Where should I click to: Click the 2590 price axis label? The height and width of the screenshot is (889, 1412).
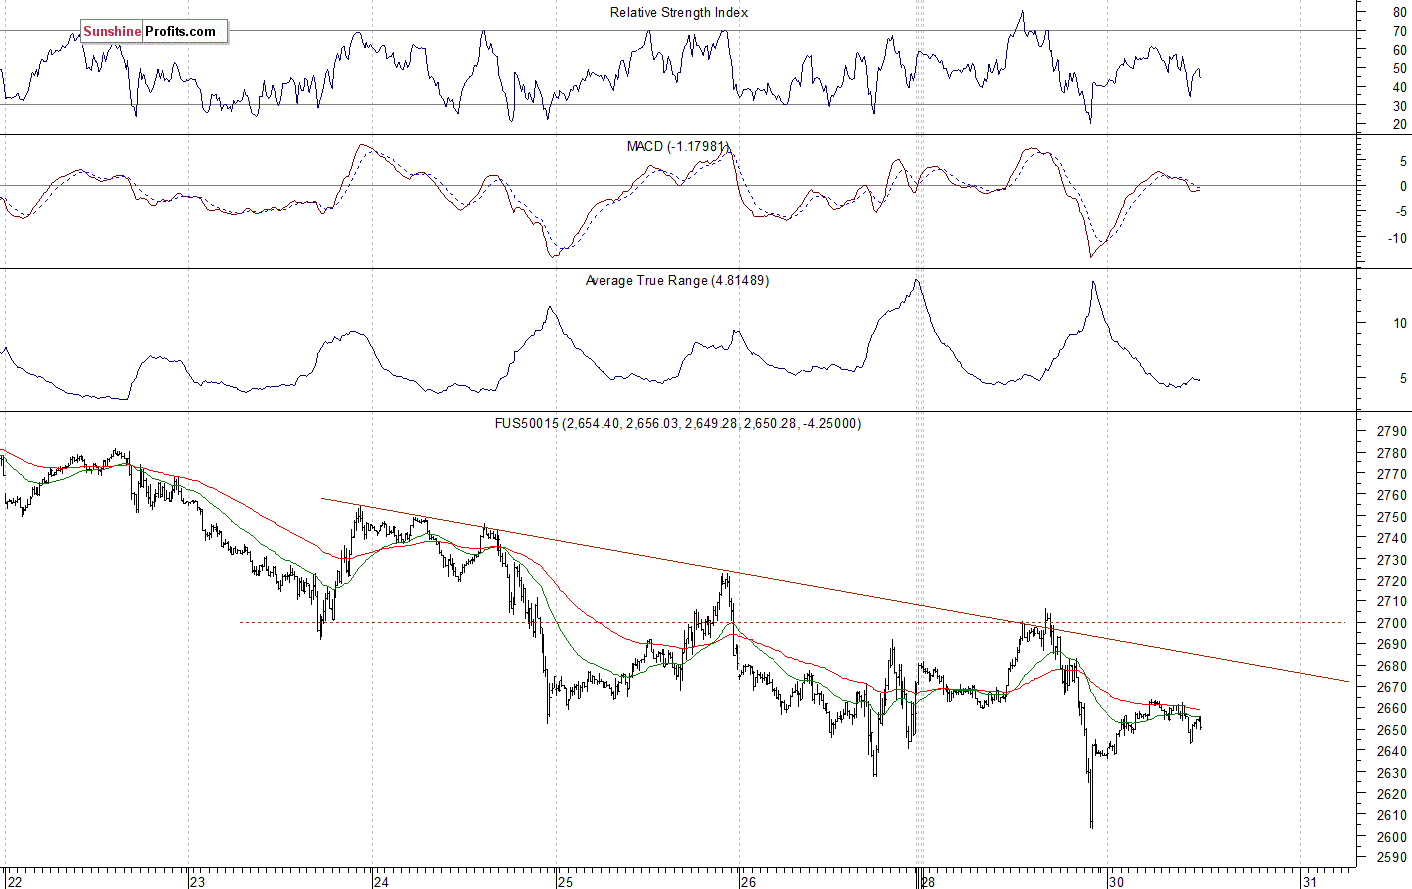pyautogui.click(x=1391, y=858)
